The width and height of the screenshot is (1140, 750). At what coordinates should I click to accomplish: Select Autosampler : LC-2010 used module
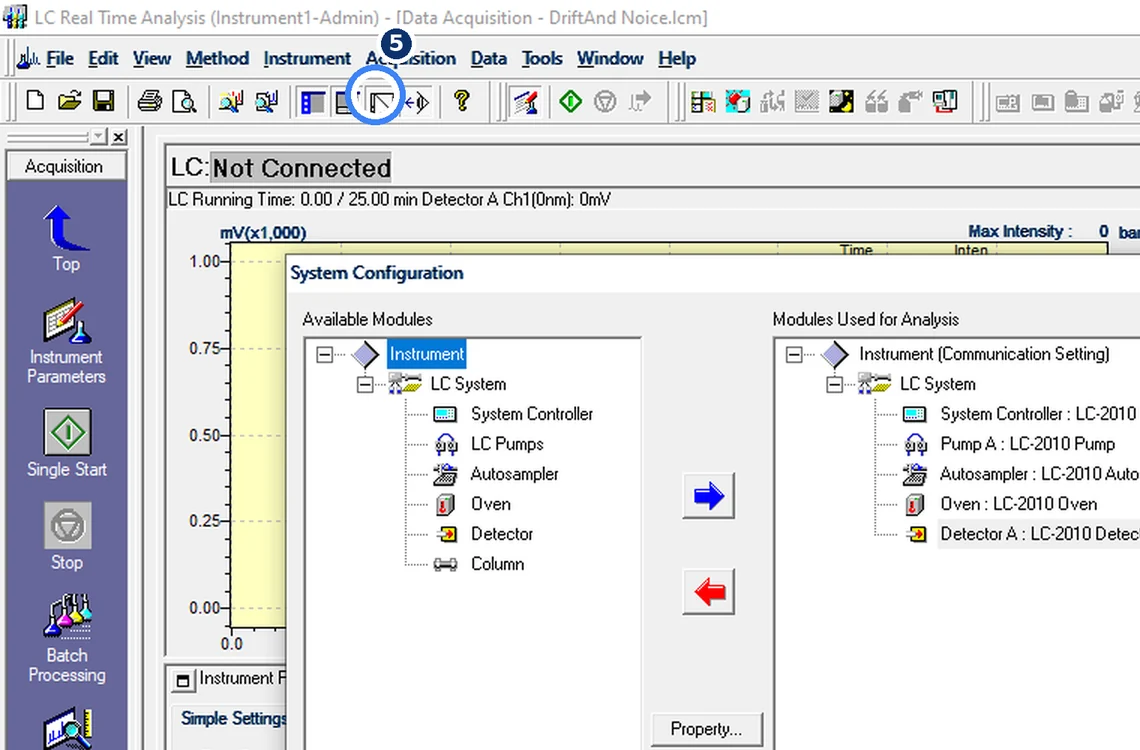pyautogui.click(x=1039, y=474)
